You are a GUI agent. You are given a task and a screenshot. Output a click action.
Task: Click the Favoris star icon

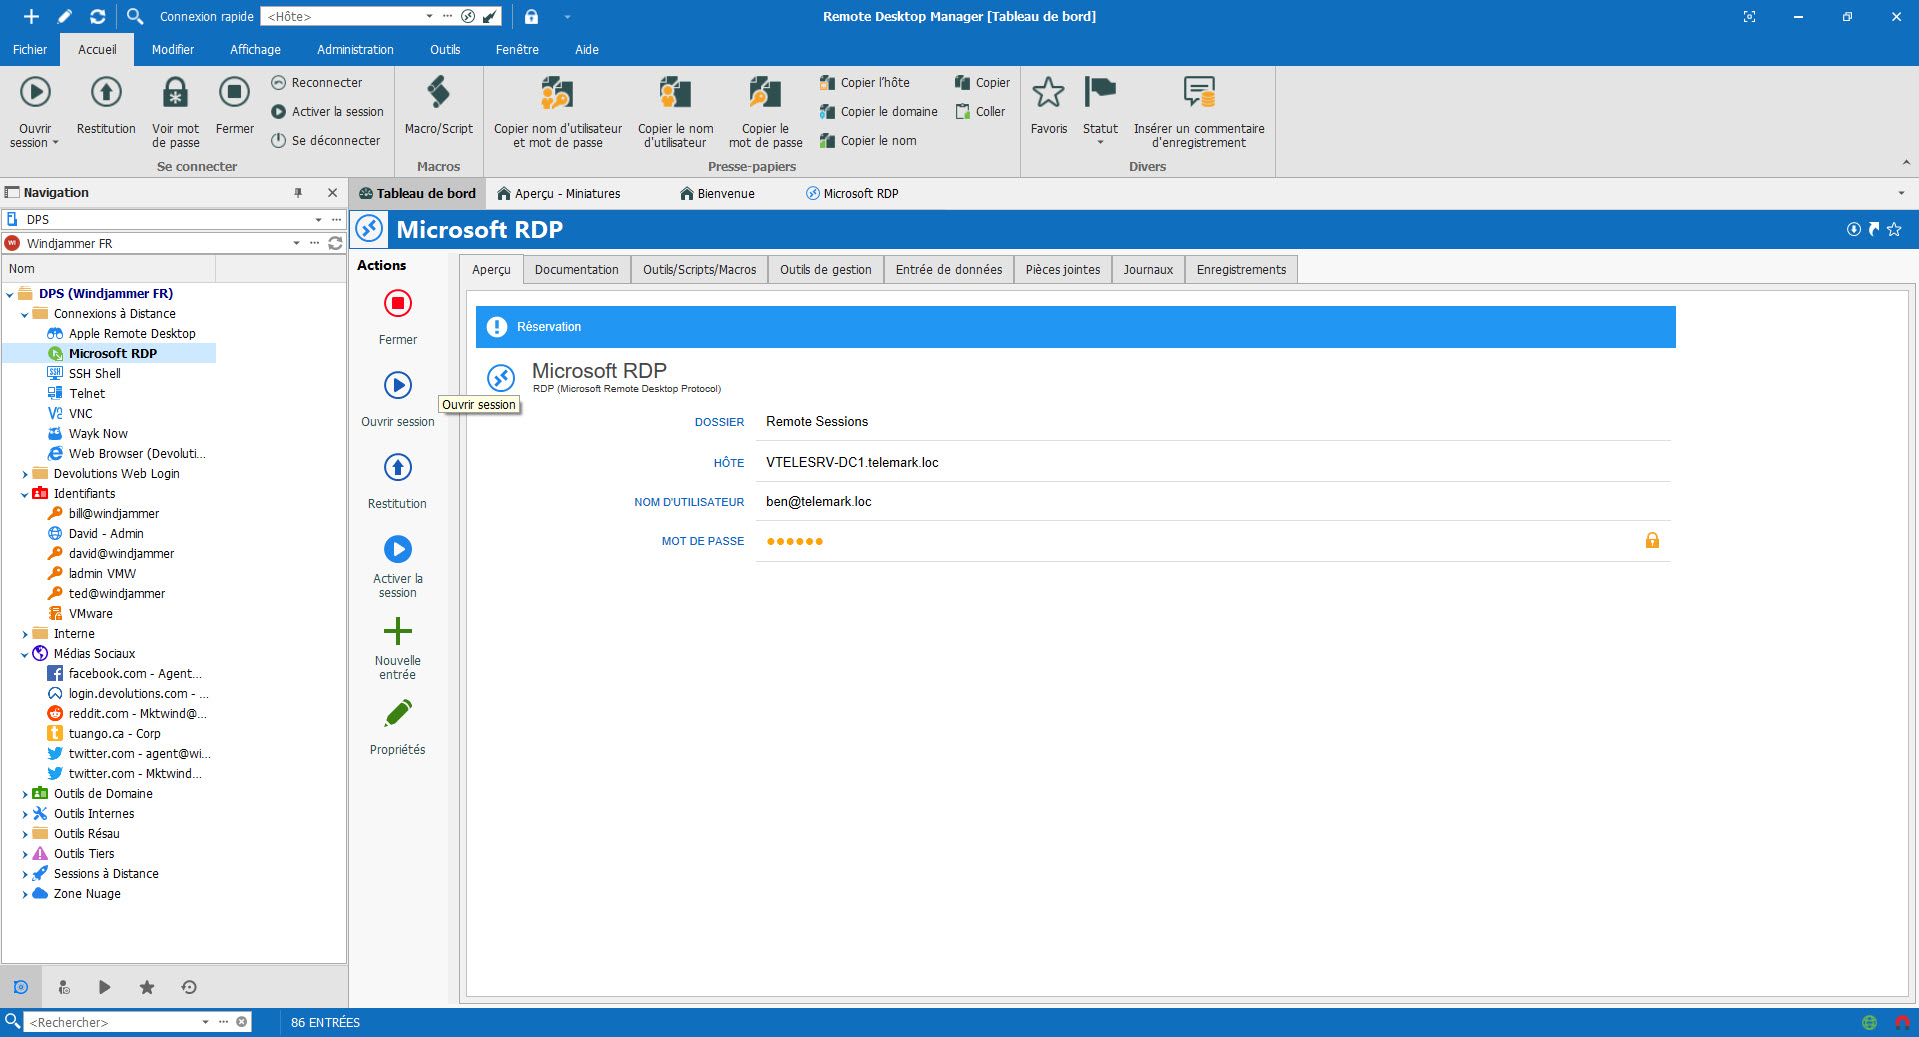[x=1048, y=93]
